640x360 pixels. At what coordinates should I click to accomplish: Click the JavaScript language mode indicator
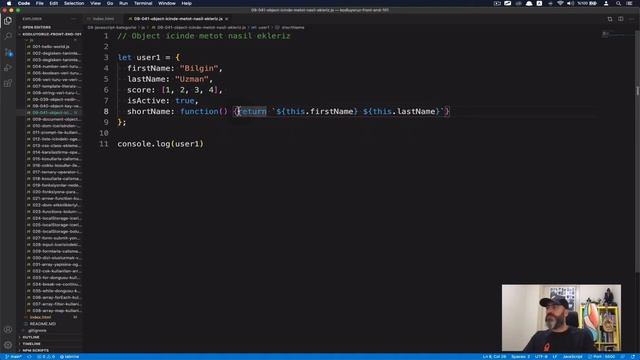[572, 357]
